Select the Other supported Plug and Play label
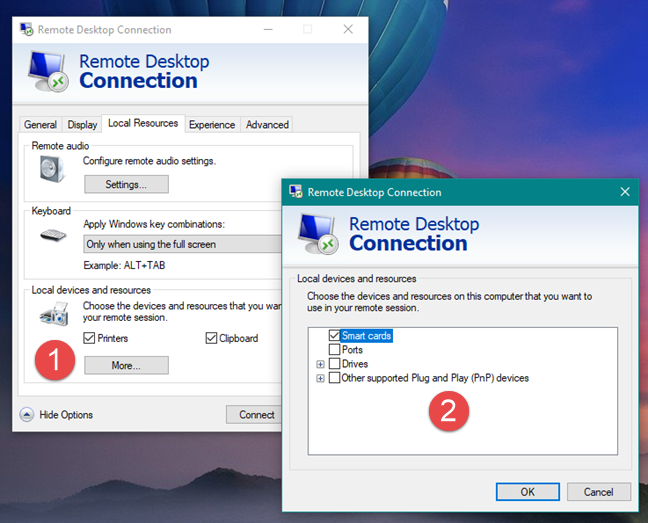 pos(435,378)
